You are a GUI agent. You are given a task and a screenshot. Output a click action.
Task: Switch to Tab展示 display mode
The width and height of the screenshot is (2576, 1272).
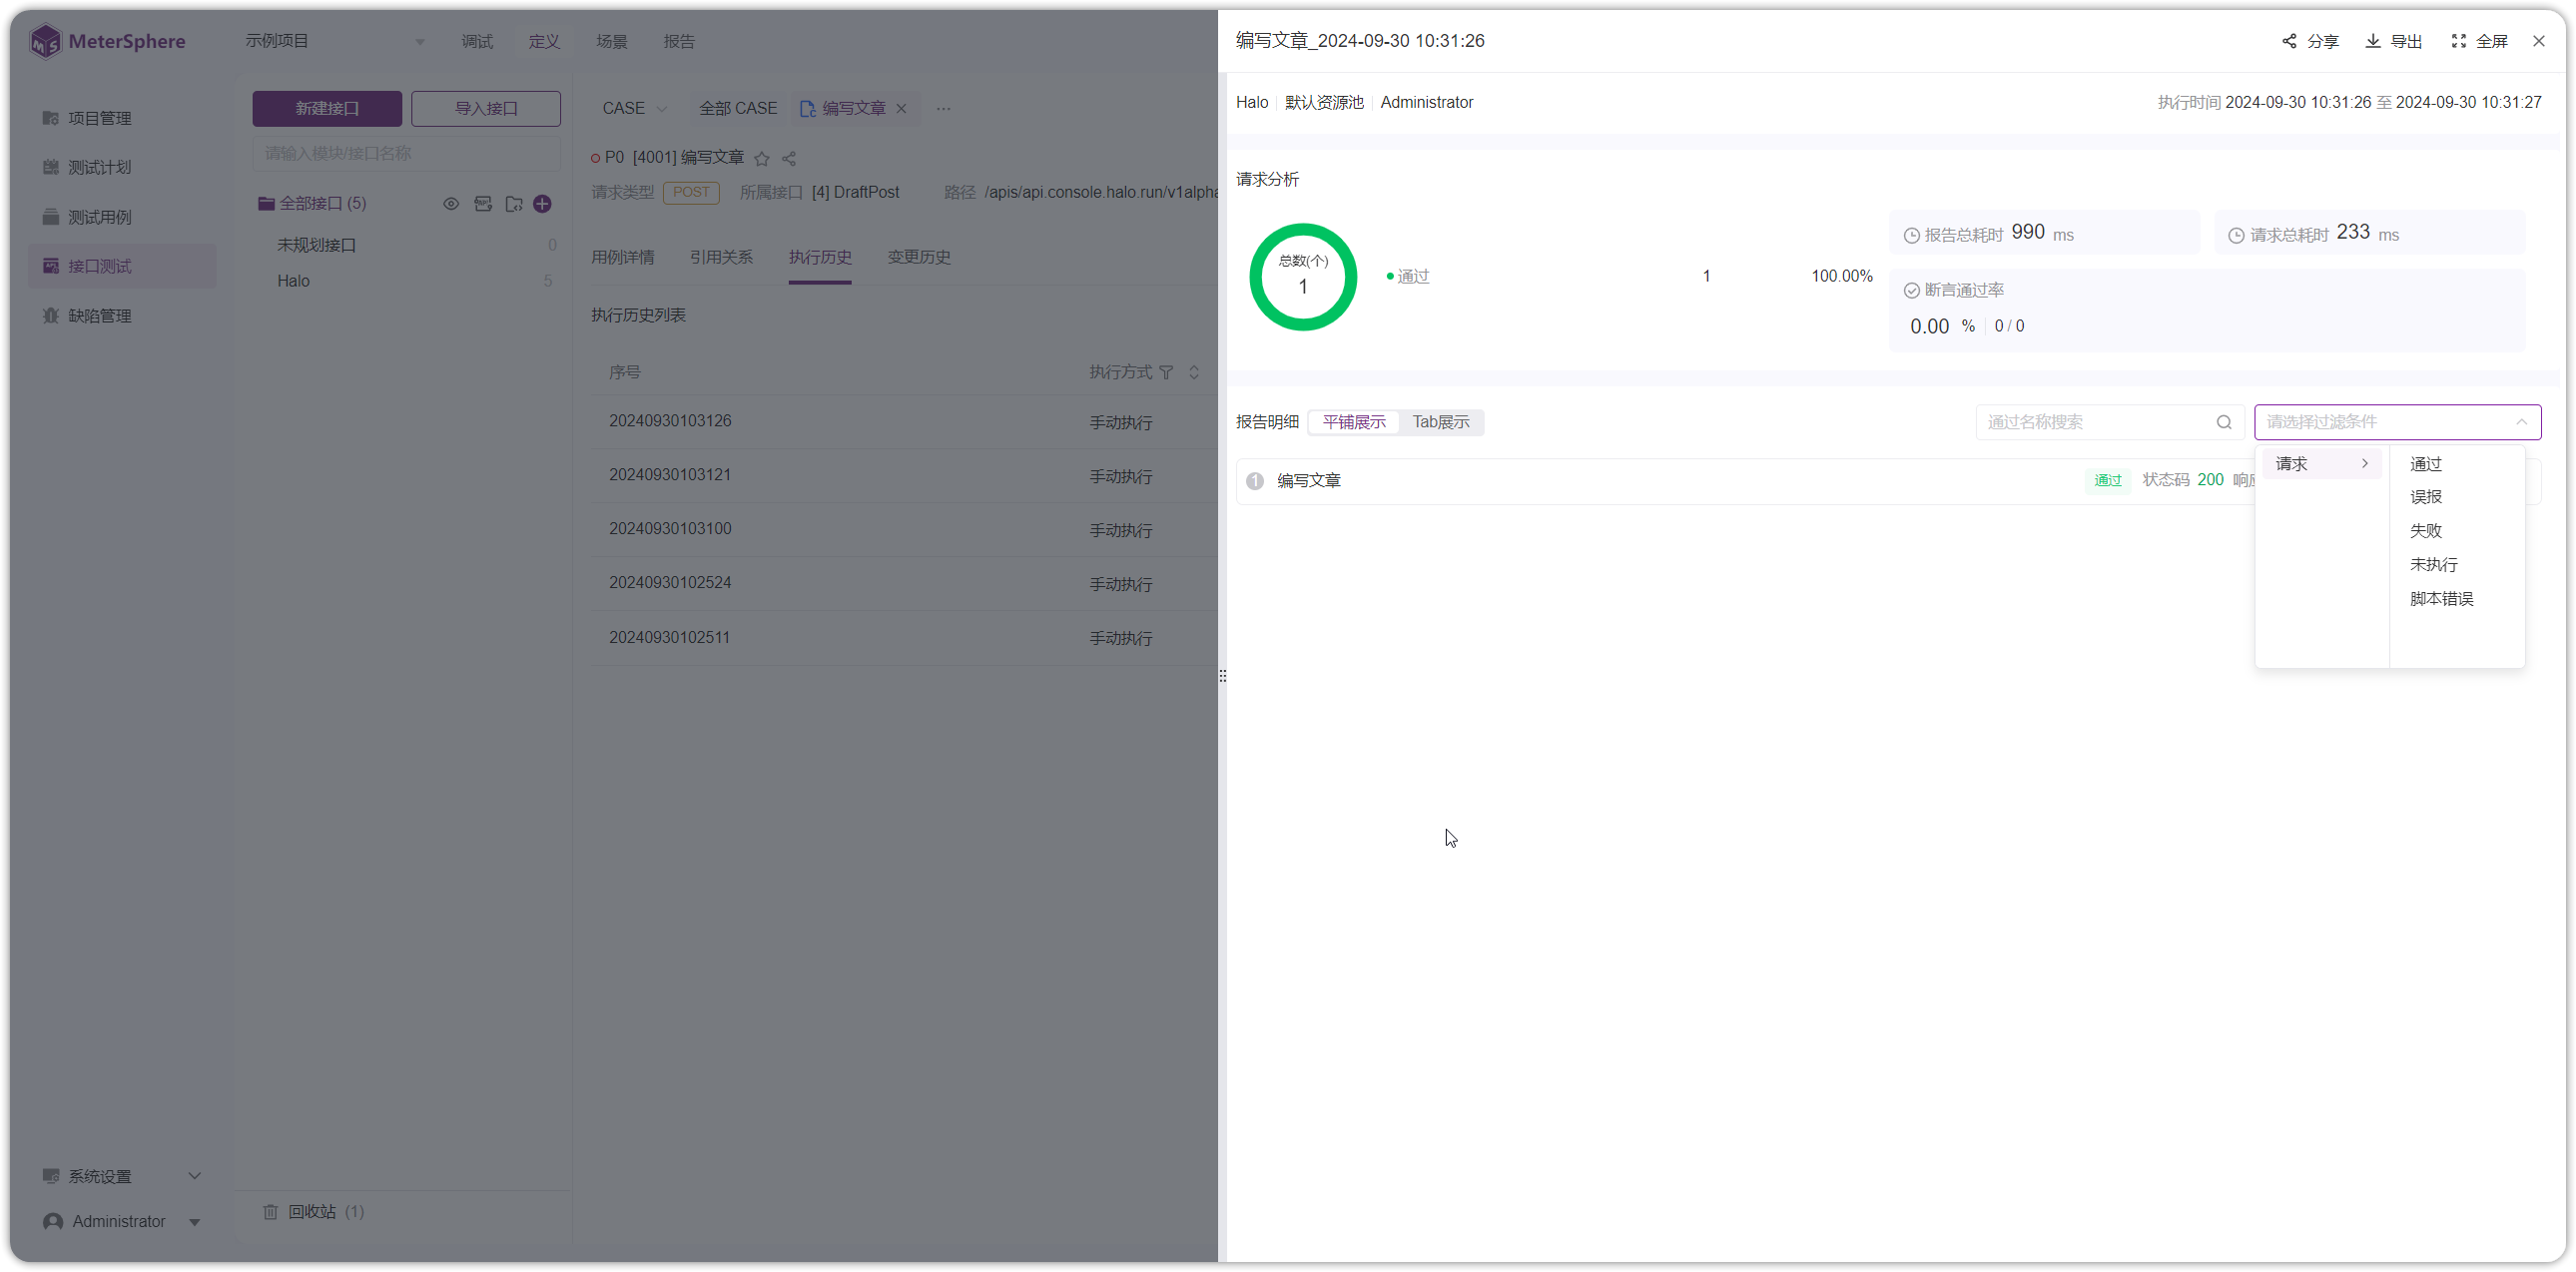coord(1440,422)
